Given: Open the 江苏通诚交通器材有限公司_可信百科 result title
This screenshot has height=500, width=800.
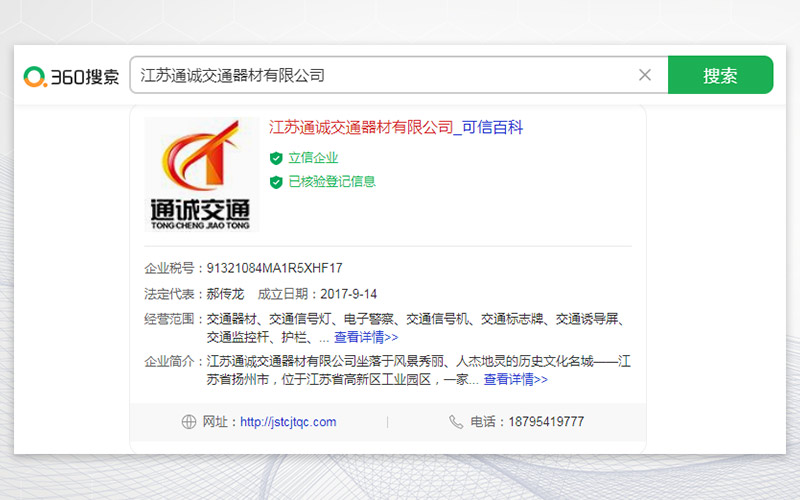Looking at the screenshot, I should coord(396,127).
